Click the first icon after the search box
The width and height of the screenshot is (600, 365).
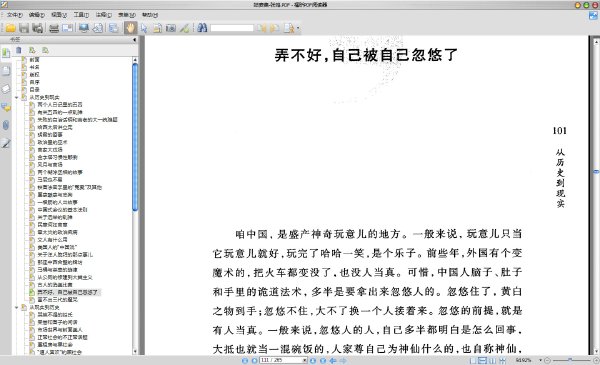(261, 28)
